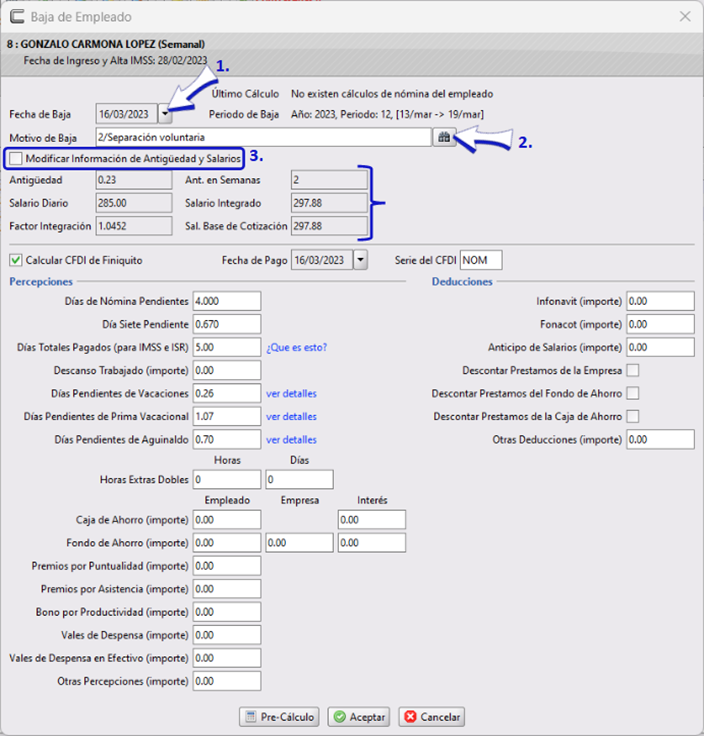Click the Aceptar button
The height and width of the screenshot is (736, 704).
click(x=359, y=717)
